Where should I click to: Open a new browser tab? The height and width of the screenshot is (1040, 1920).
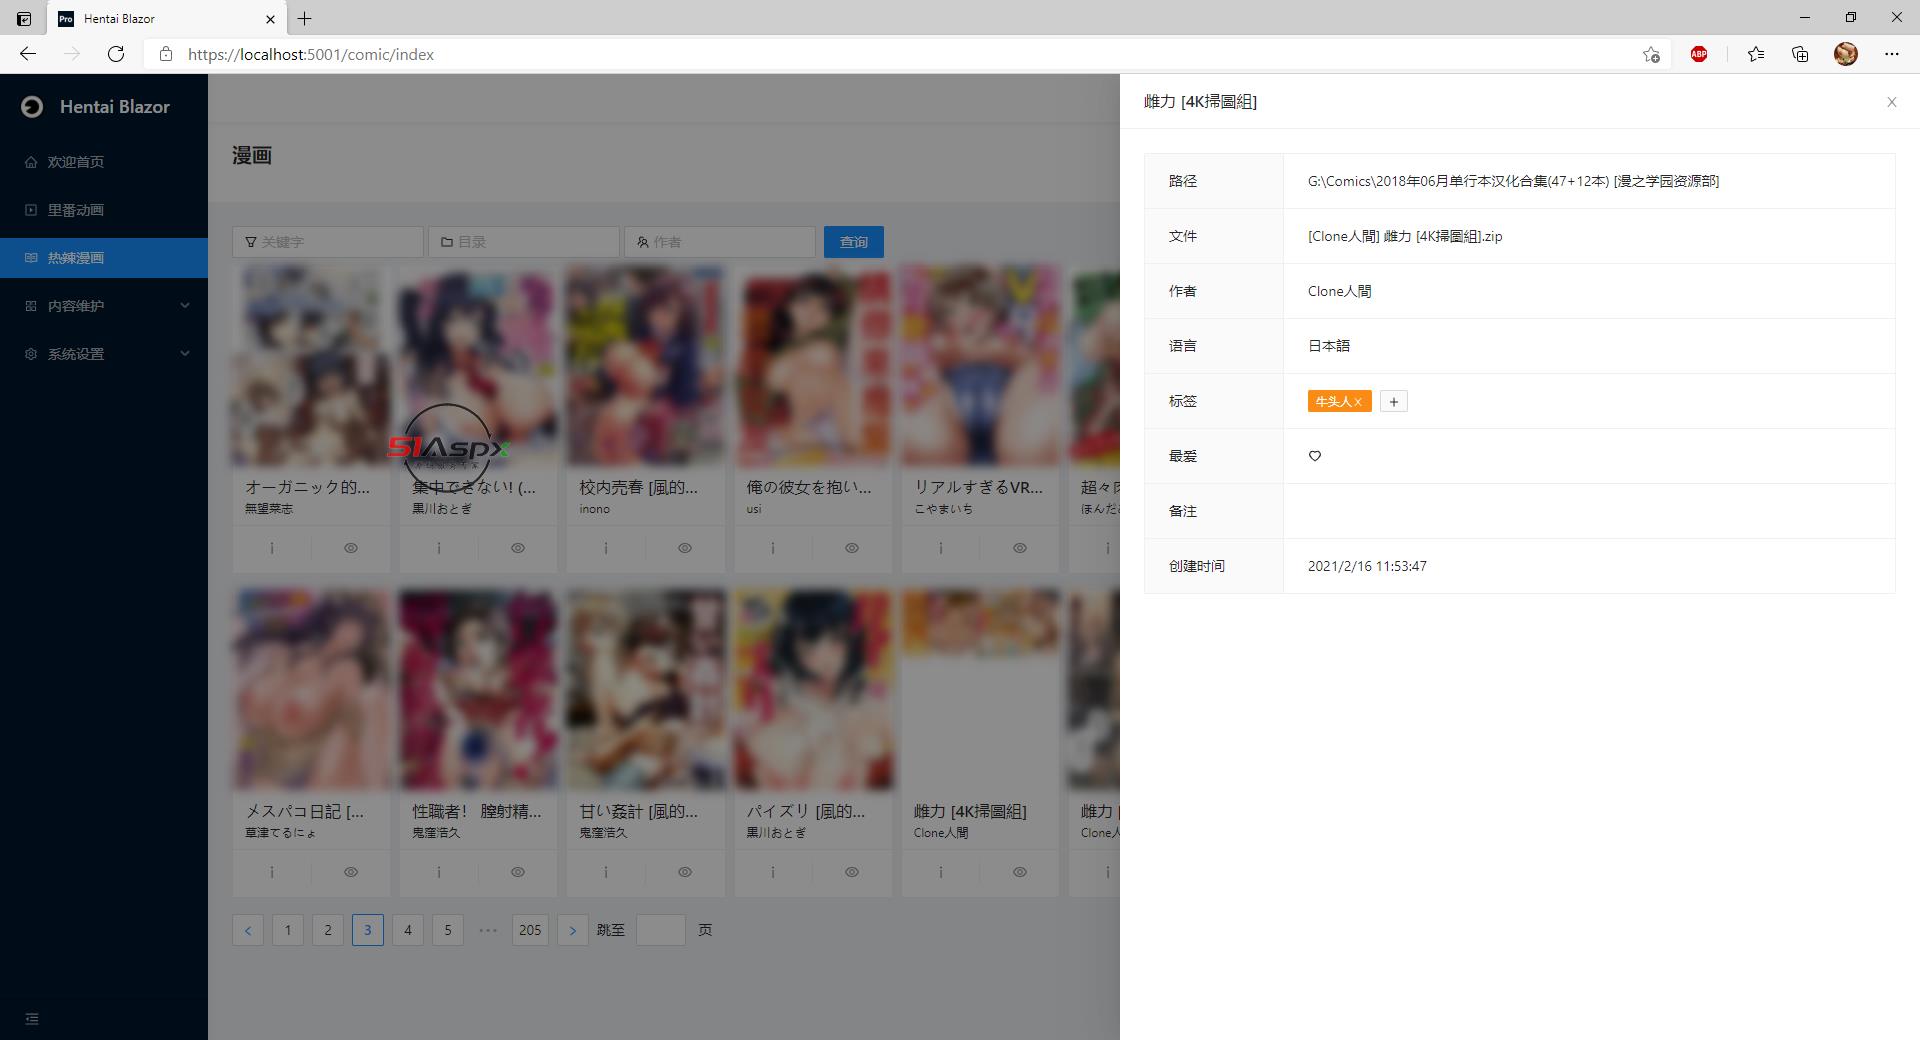305,18
